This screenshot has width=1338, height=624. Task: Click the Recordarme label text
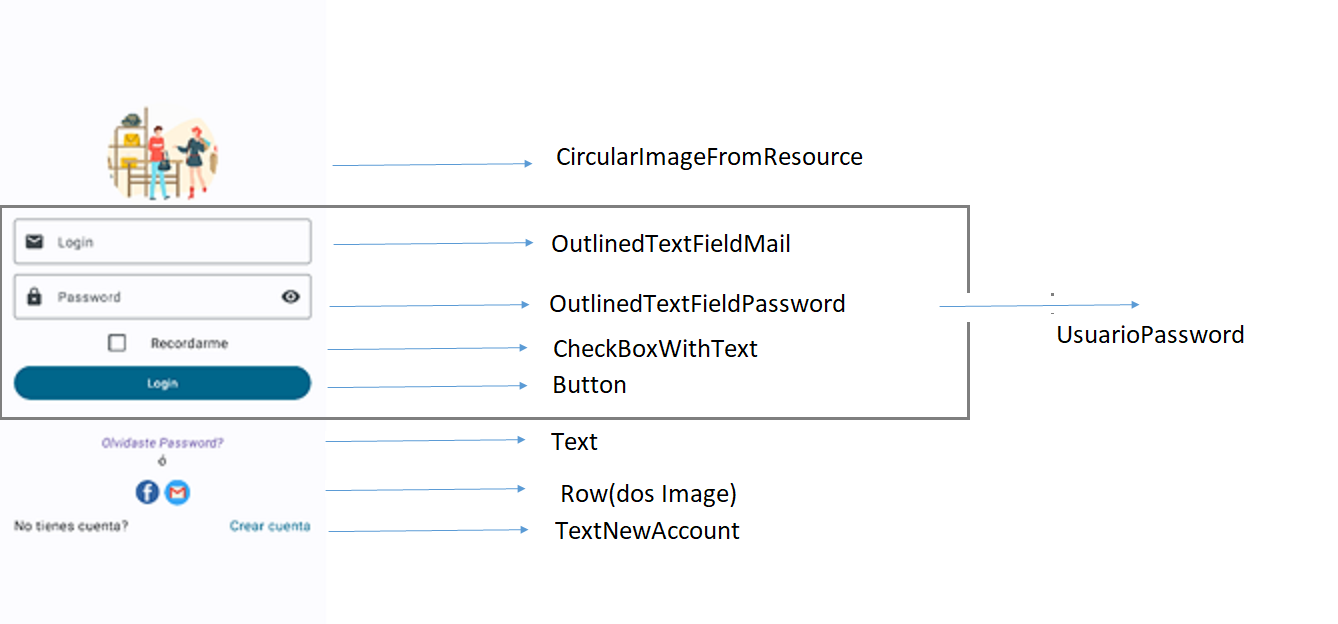pos(189,343)
